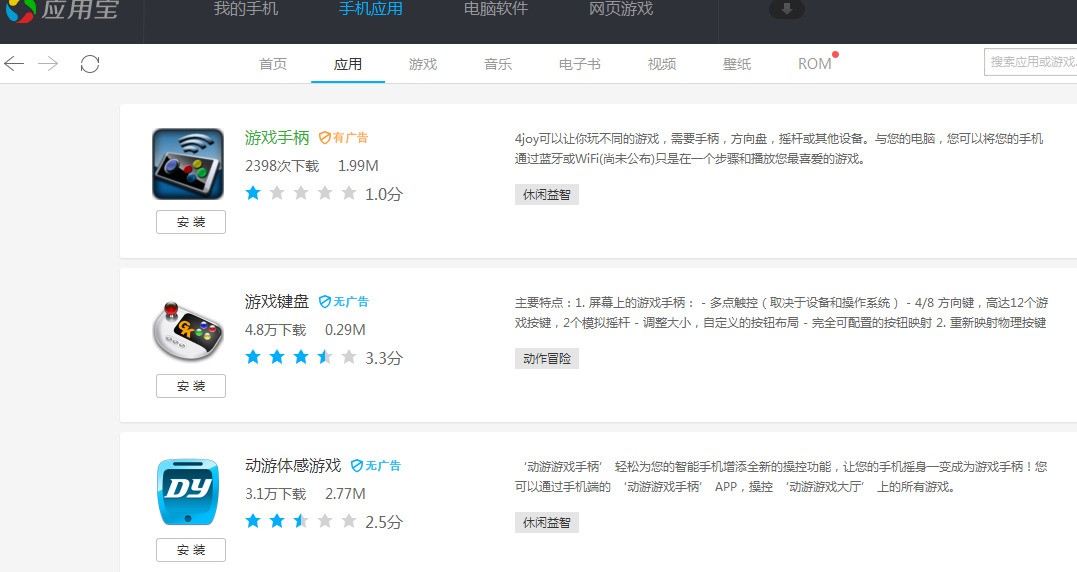Open the 动游体感游戏 title link
Viewport: 1077px width, 572px height.
pos(293,466)
